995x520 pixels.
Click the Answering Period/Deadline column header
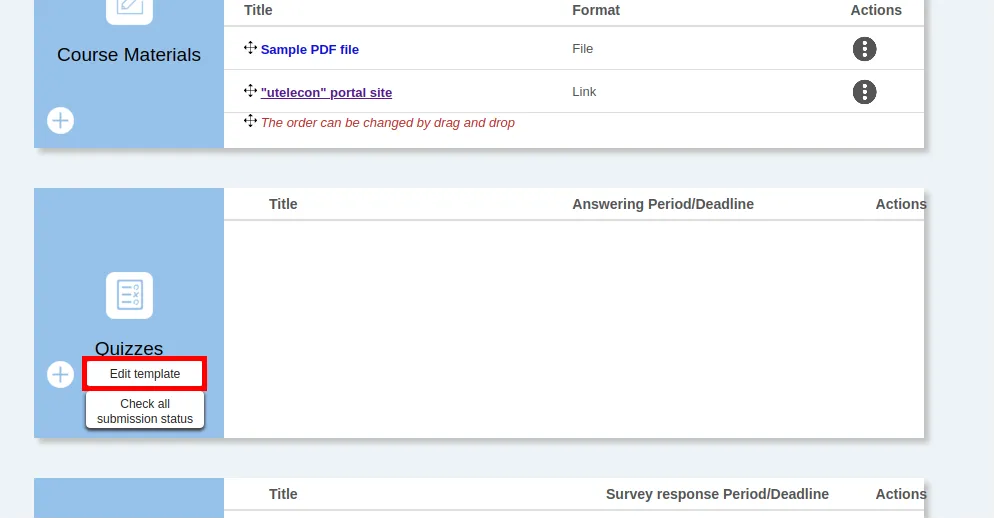[663, 204]
